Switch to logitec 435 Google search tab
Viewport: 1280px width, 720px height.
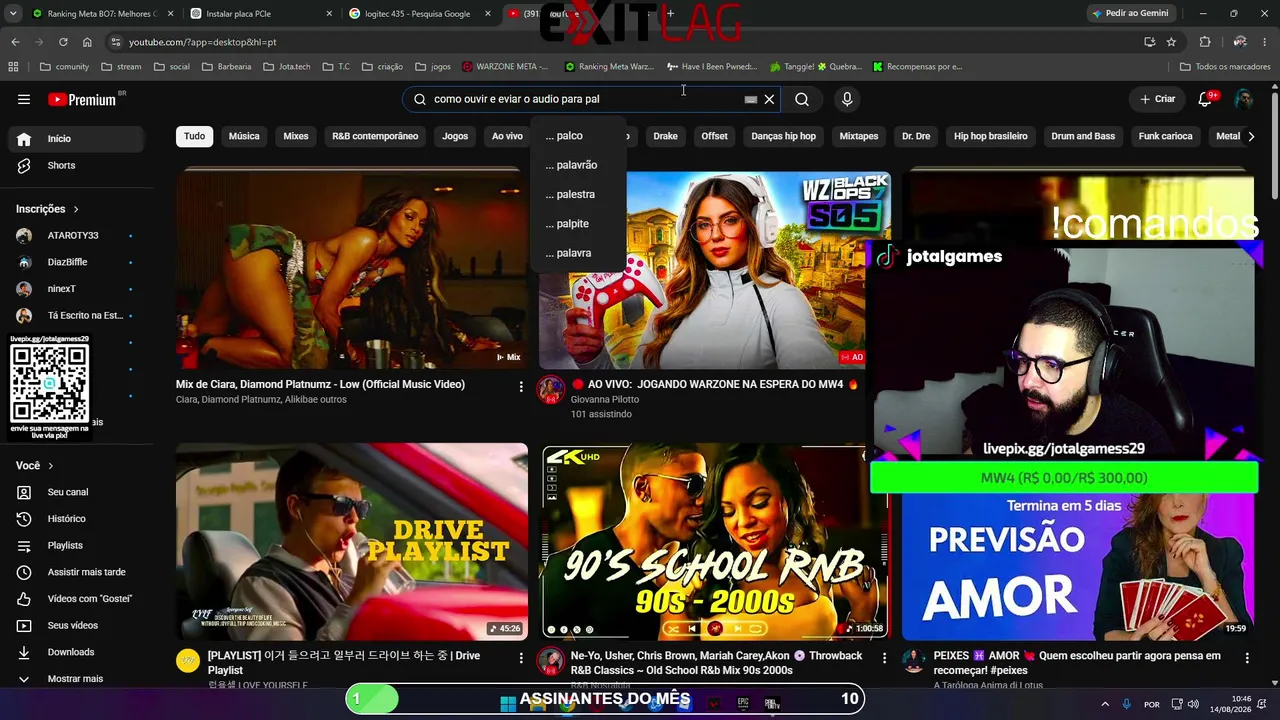420,14
